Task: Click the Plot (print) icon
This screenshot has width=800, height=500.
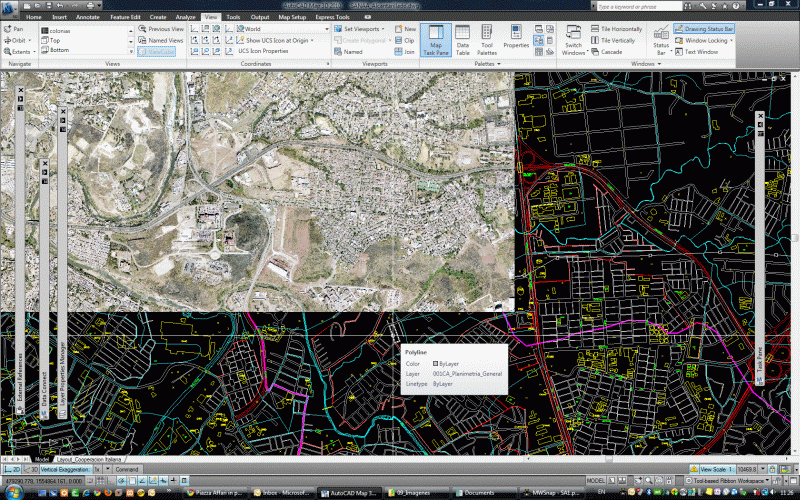Action: pyautogui.click(x=90, y=6)
